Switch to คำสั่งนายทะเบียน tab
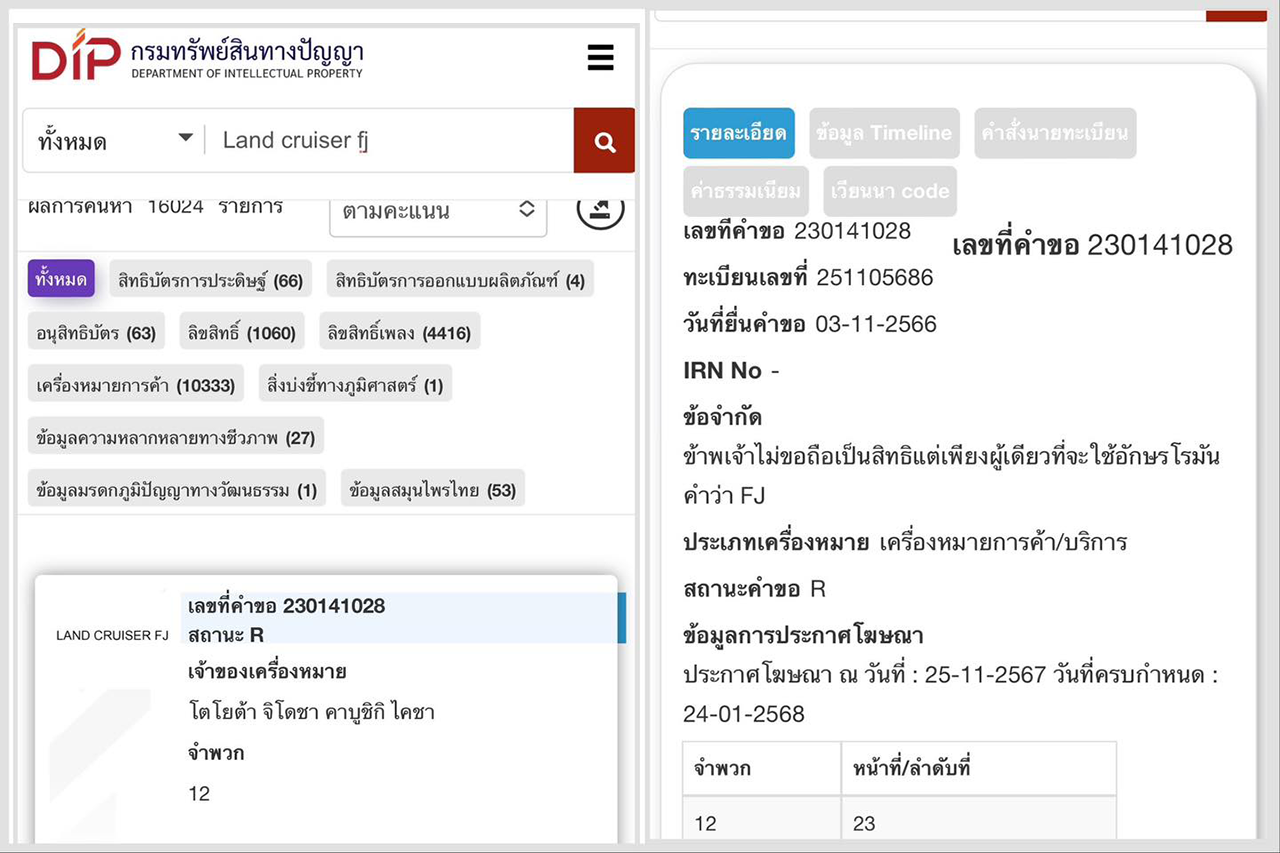The width and height of the screenshot is (1280, 853). (x=1055, y=133)
